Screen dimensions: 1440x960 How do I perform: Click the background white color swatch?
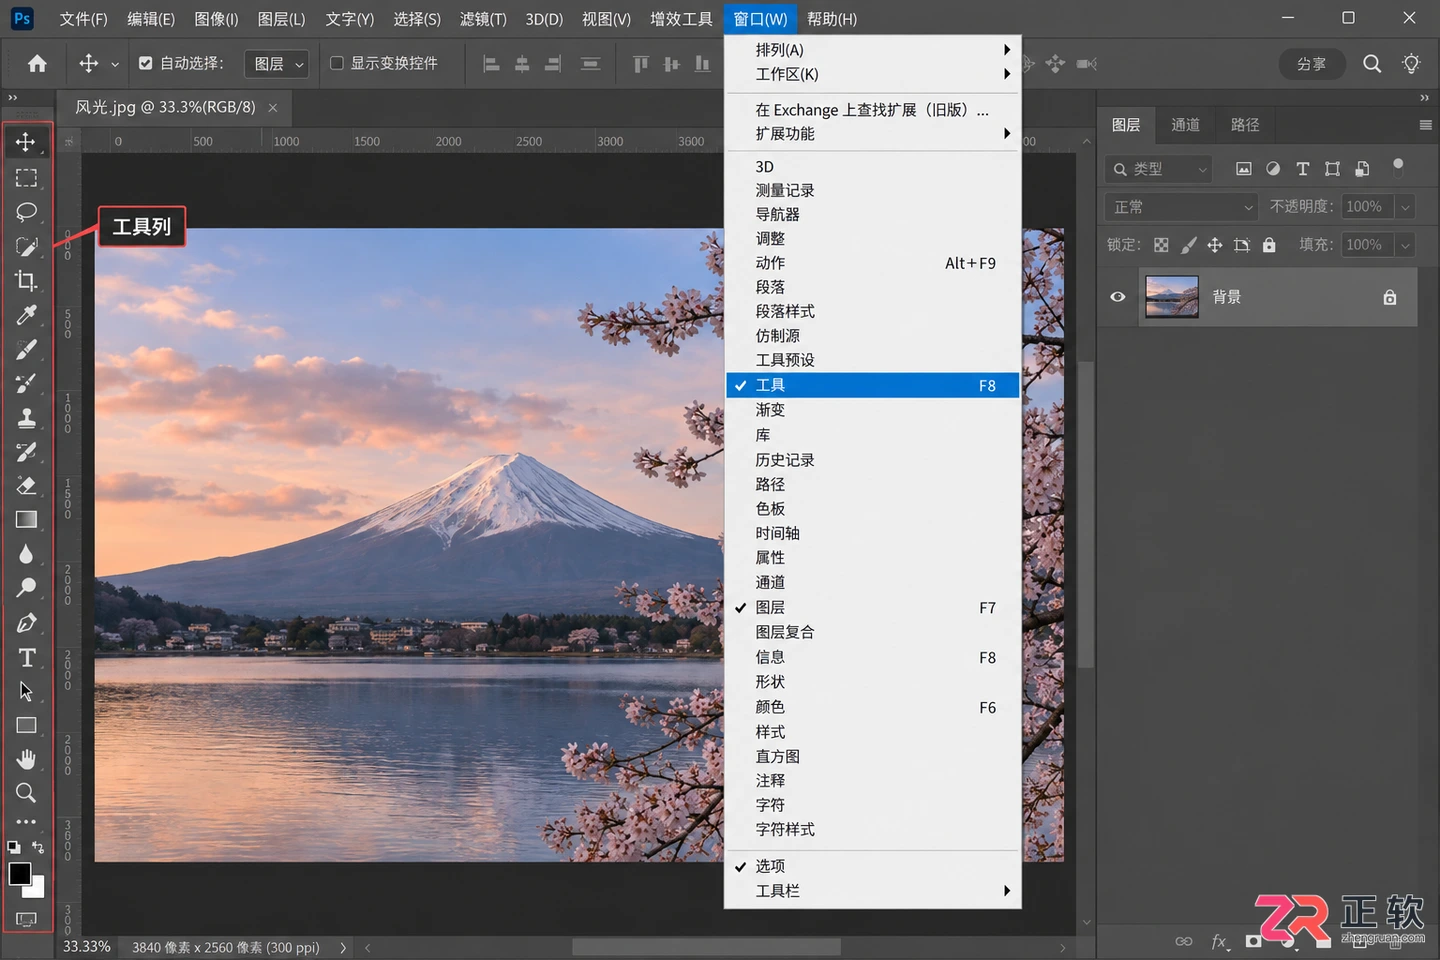click(37, 888)
